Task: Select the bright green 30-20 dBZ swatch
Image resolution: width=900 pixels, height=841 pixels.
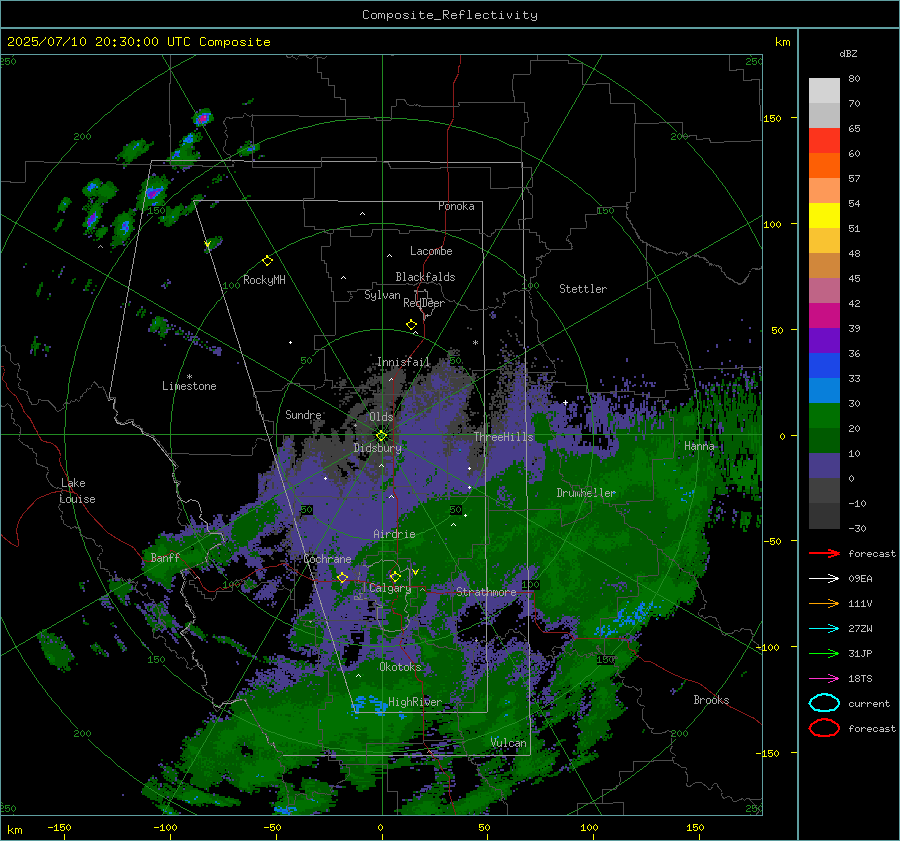Action: coord(824,416)
